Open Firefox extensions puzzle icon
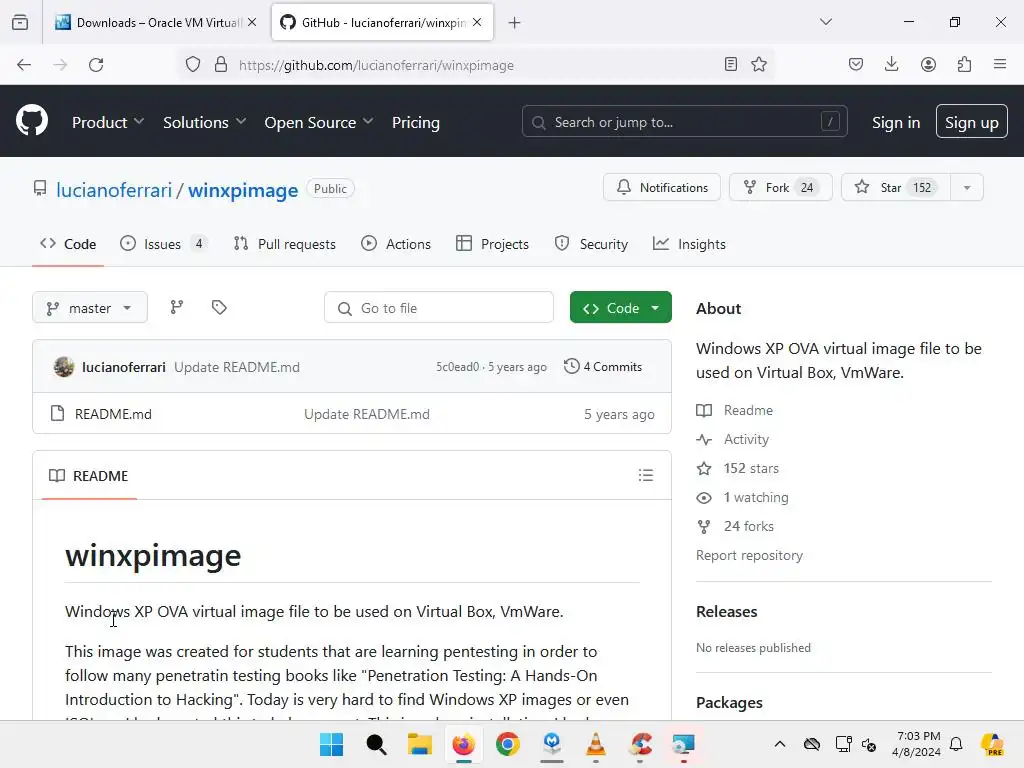The height and width of the screenshot is (768, 1024). coord(964,65)
